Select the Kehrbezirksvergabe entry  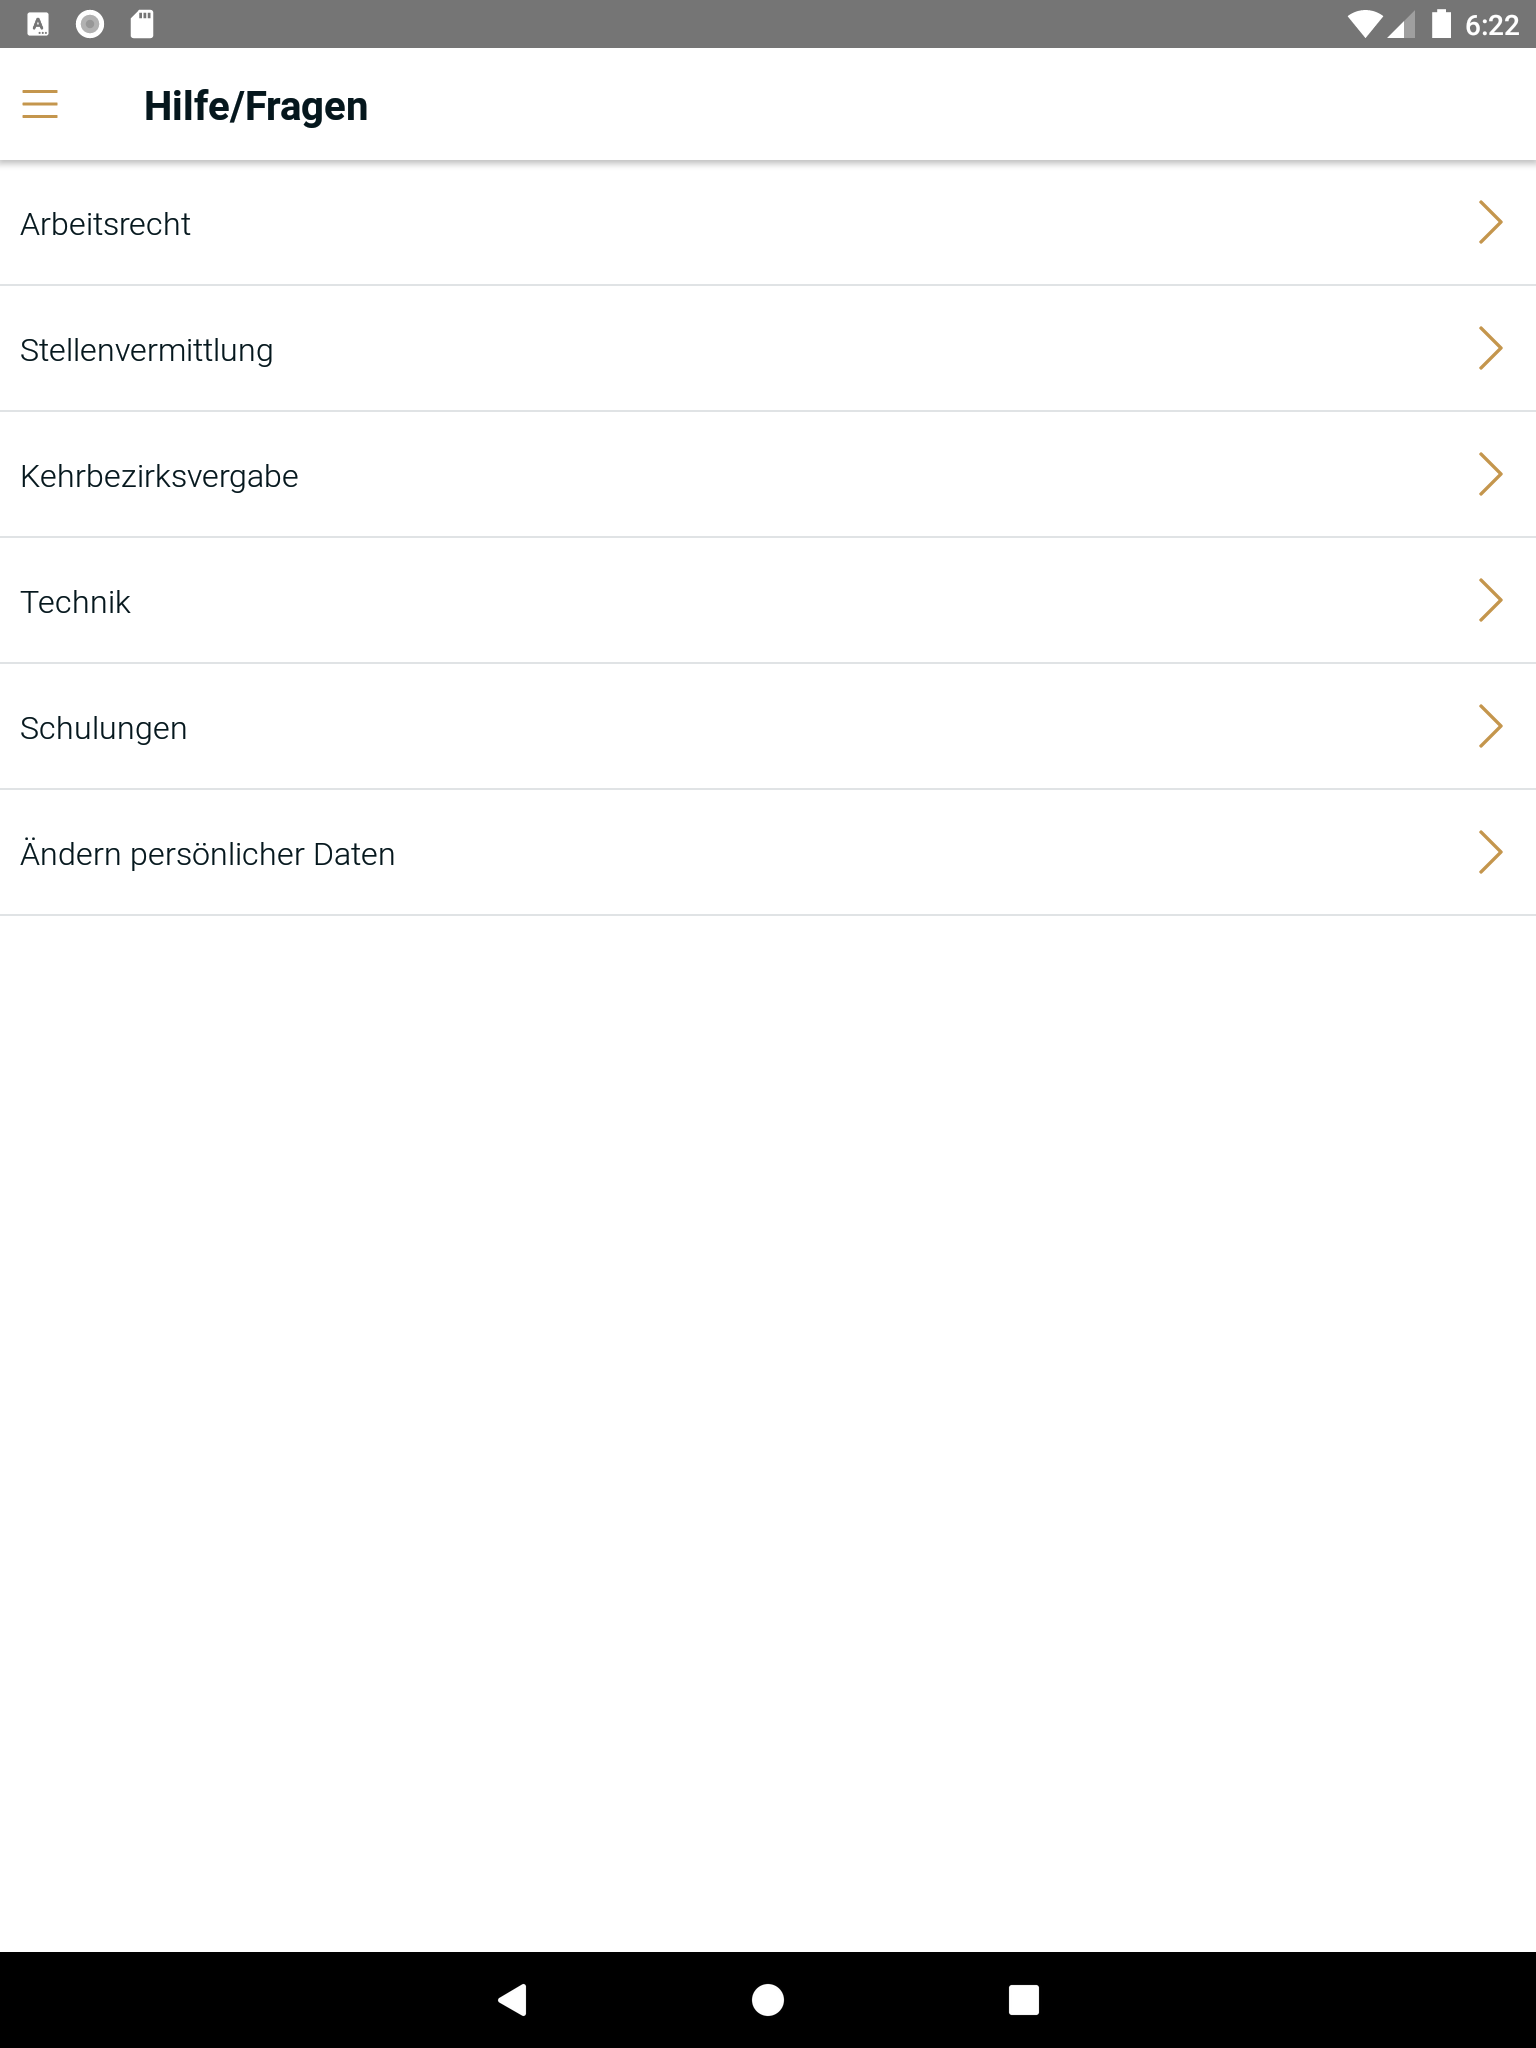pos(160,476)
